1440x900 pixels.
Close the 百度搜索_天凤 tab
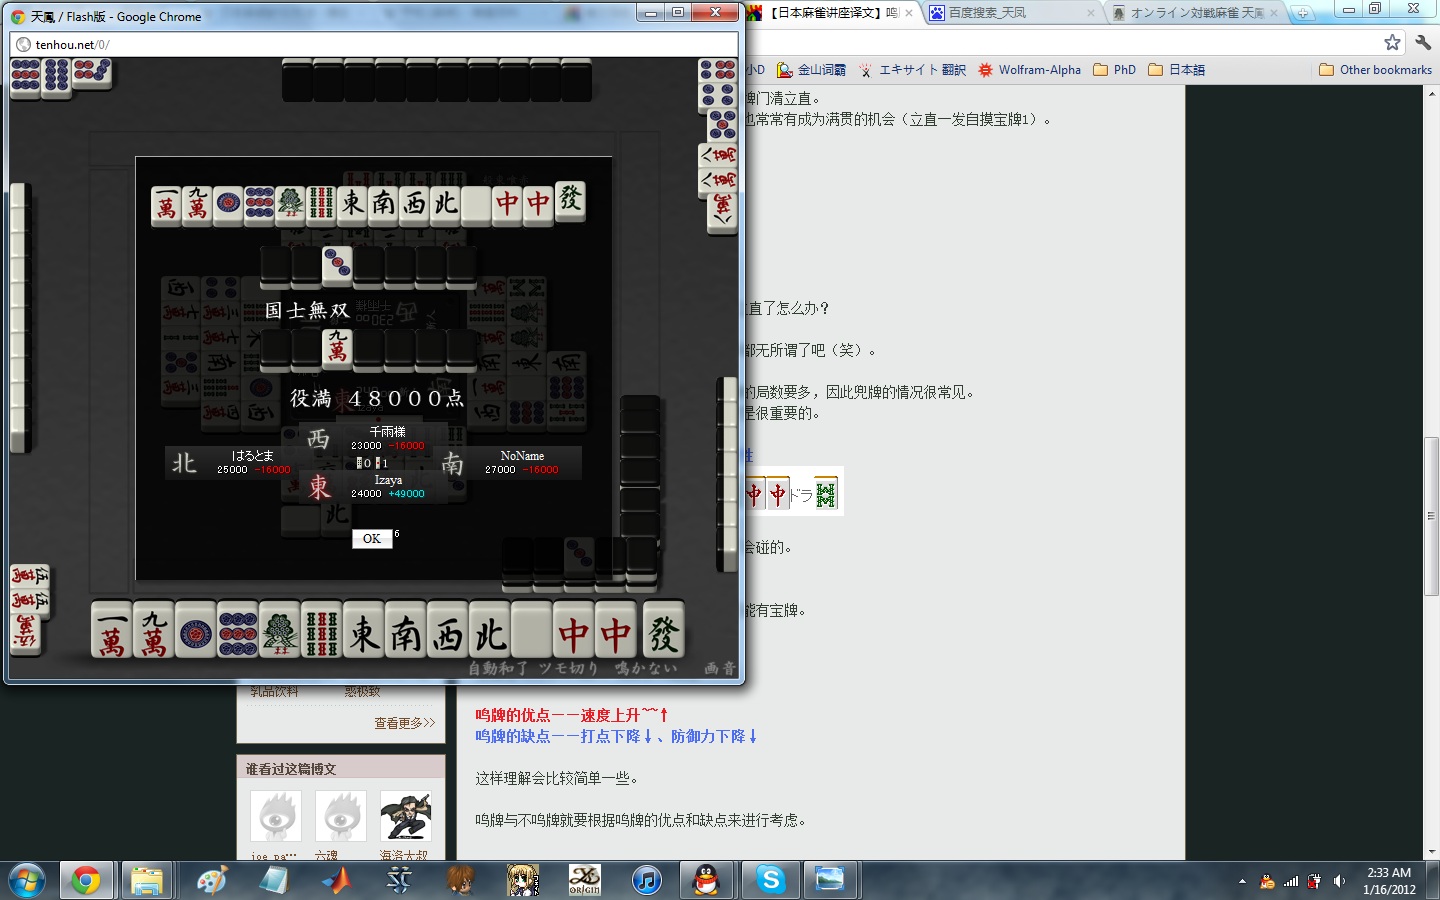pyautogui.click(x=1090, y=13)
